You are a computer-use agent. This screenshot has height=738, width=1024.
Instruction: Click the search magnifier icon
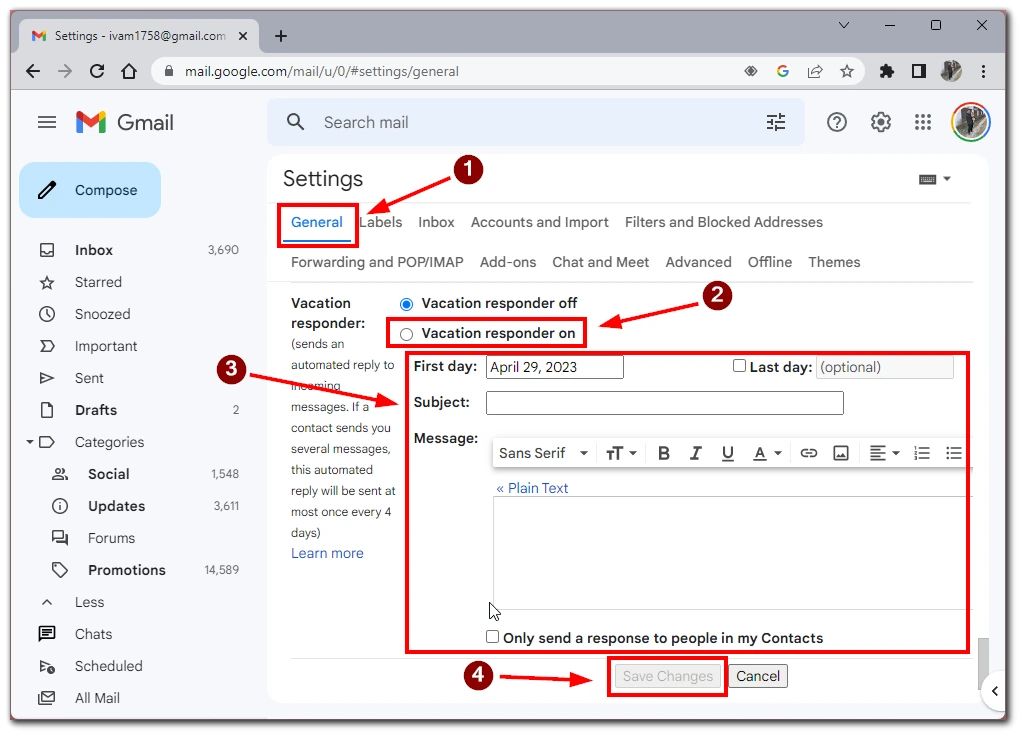click(295, 122)
